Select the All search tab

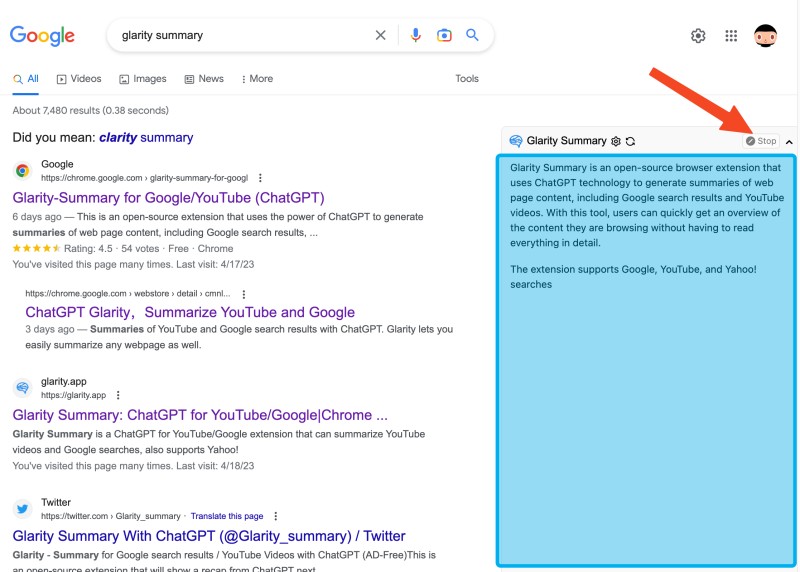coord(26,79)
